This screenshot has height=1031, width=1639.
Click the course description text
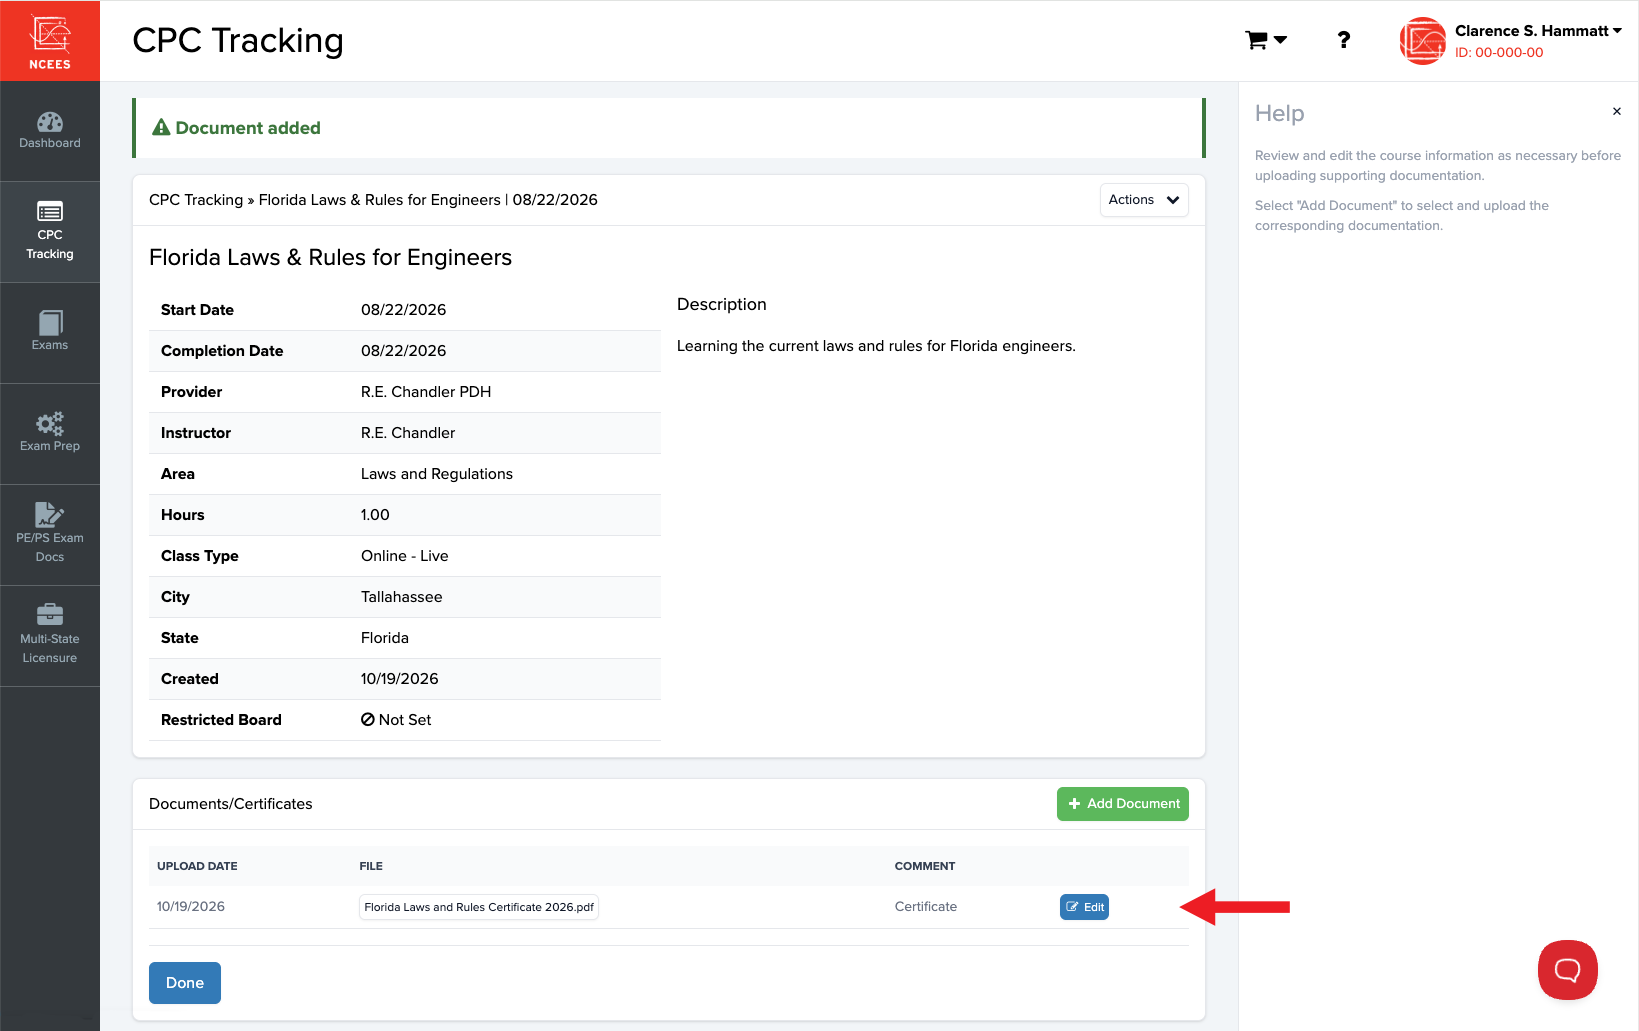tap(876, 346)
